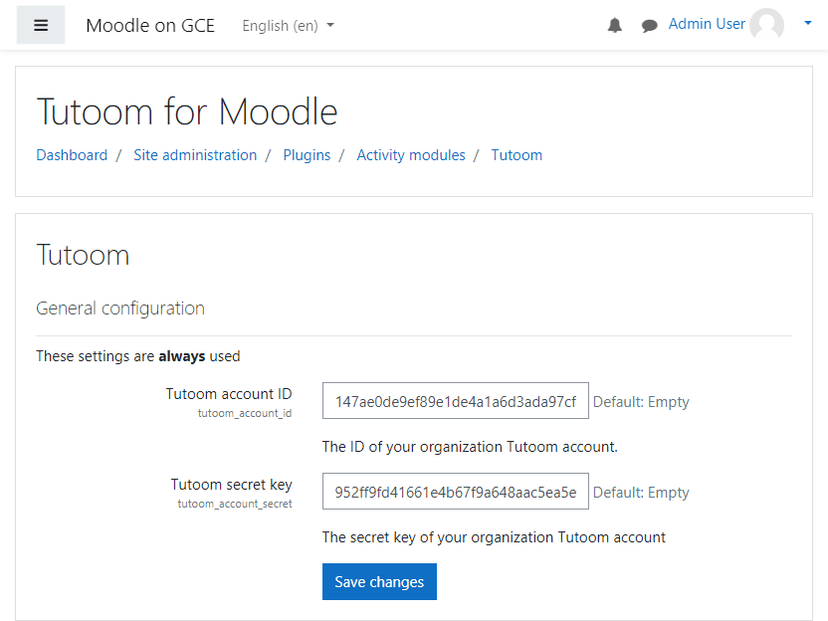
Task: Click the Admin User profile avatar
Action: click(767, 24)
